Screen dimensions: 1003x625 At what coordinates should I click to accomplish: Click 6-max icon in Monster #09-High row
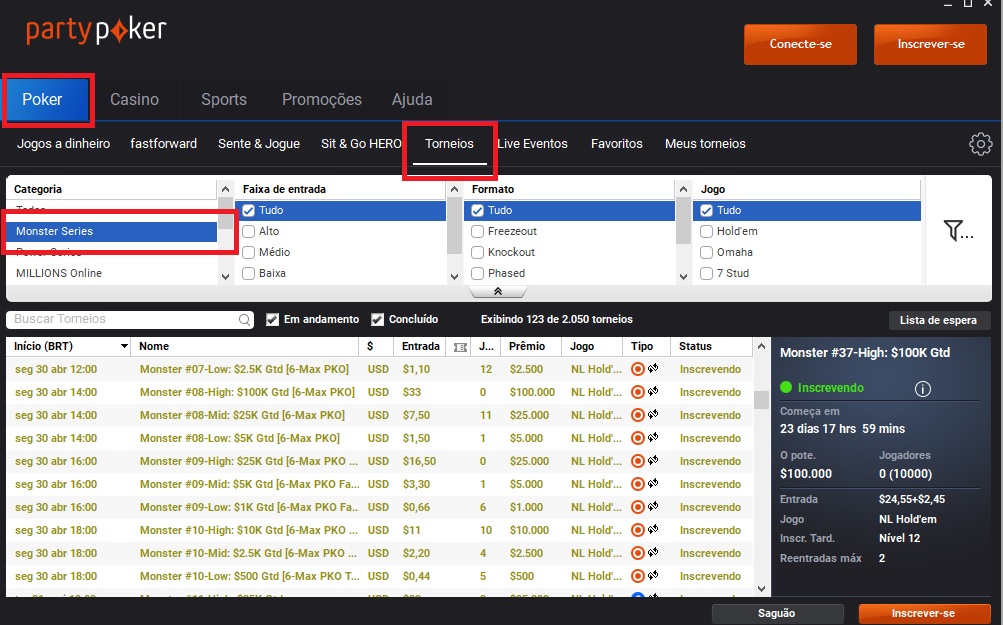pyautogui.click(x=653, y=461)
